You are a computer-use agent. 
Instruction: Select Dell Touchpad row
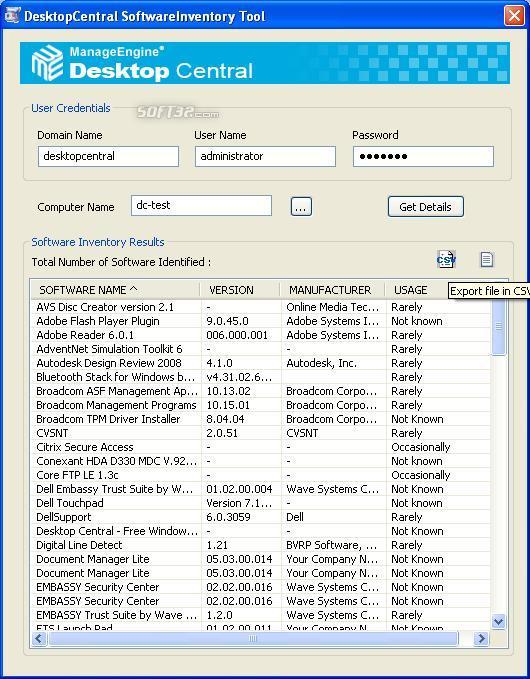coord(261,503)
